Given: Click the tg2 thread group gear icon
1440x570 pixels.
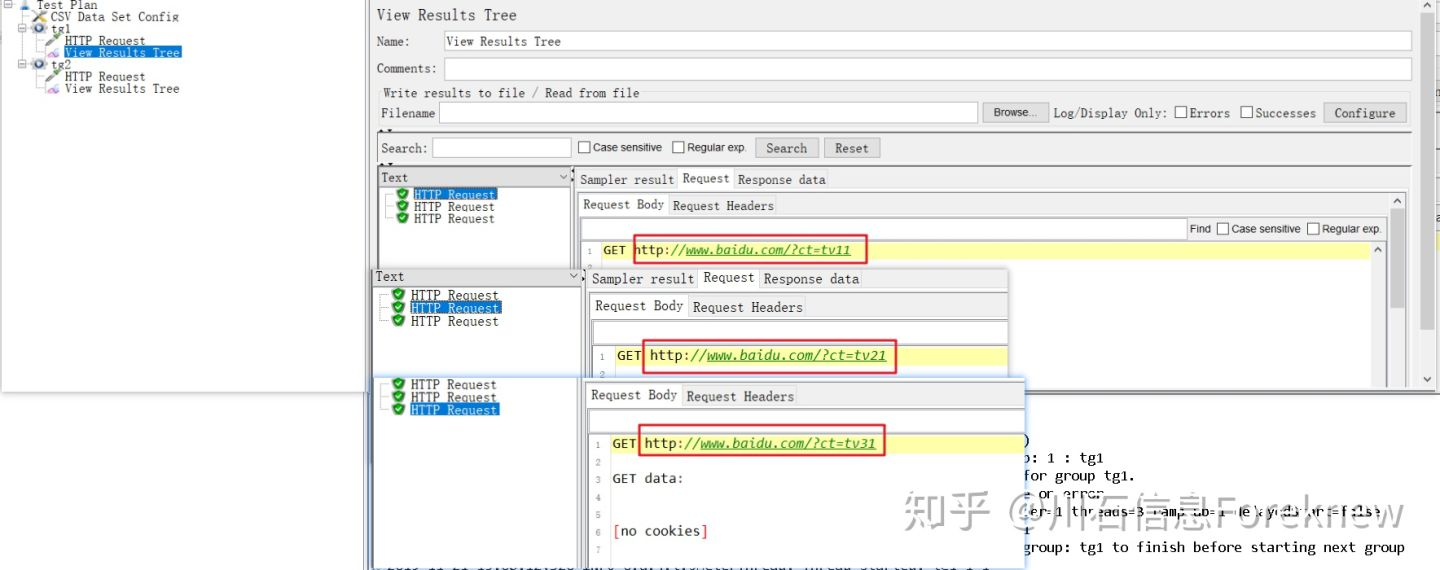Looking at the screenshot, I should point(39,64).
